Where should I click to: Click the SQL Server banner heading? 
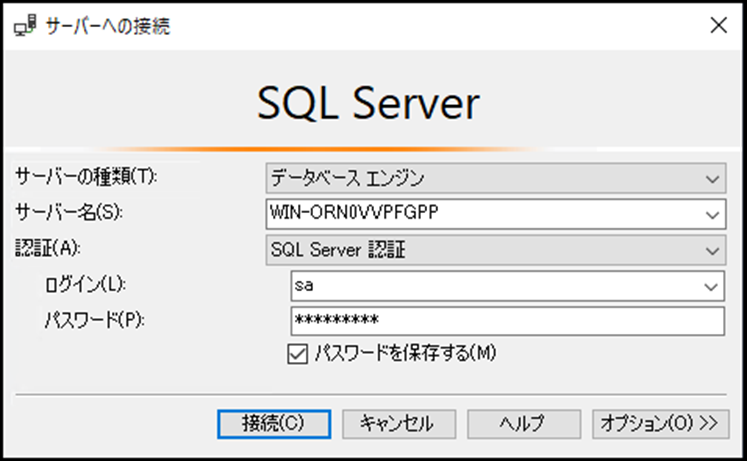[368, 103]
